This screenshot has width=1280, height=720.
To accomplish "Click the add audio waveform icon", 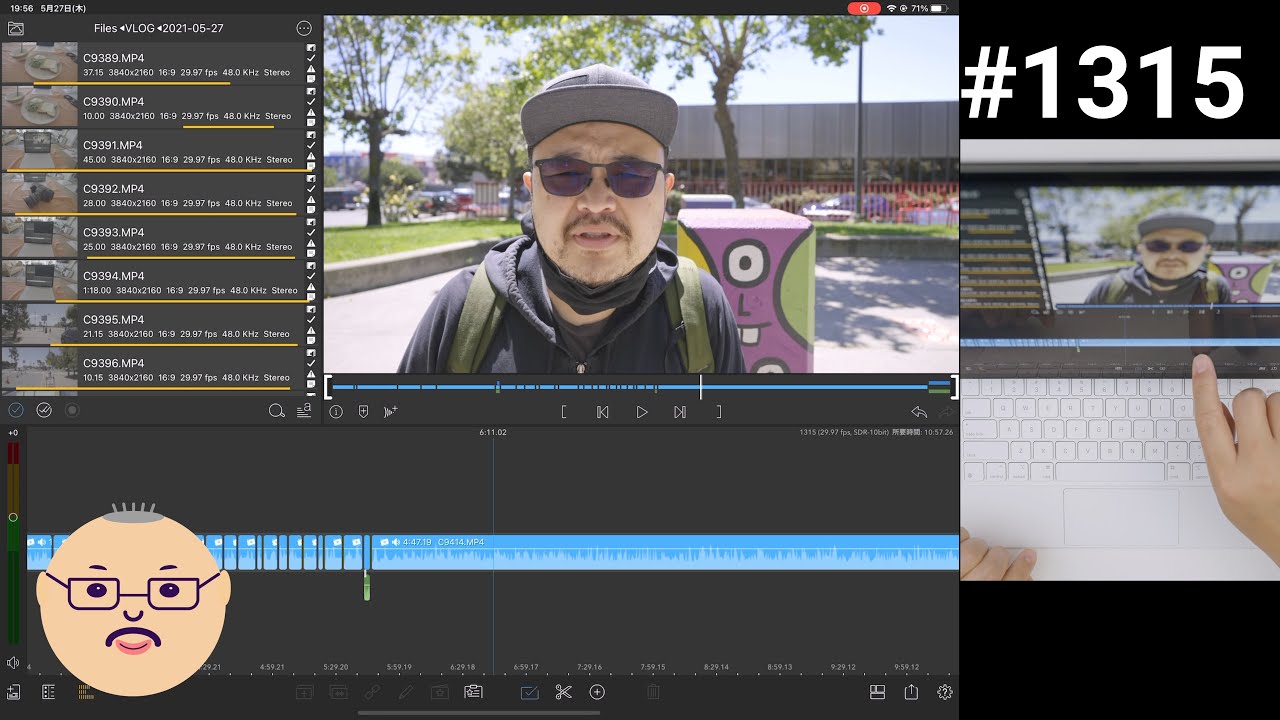I will pos(391,412).
